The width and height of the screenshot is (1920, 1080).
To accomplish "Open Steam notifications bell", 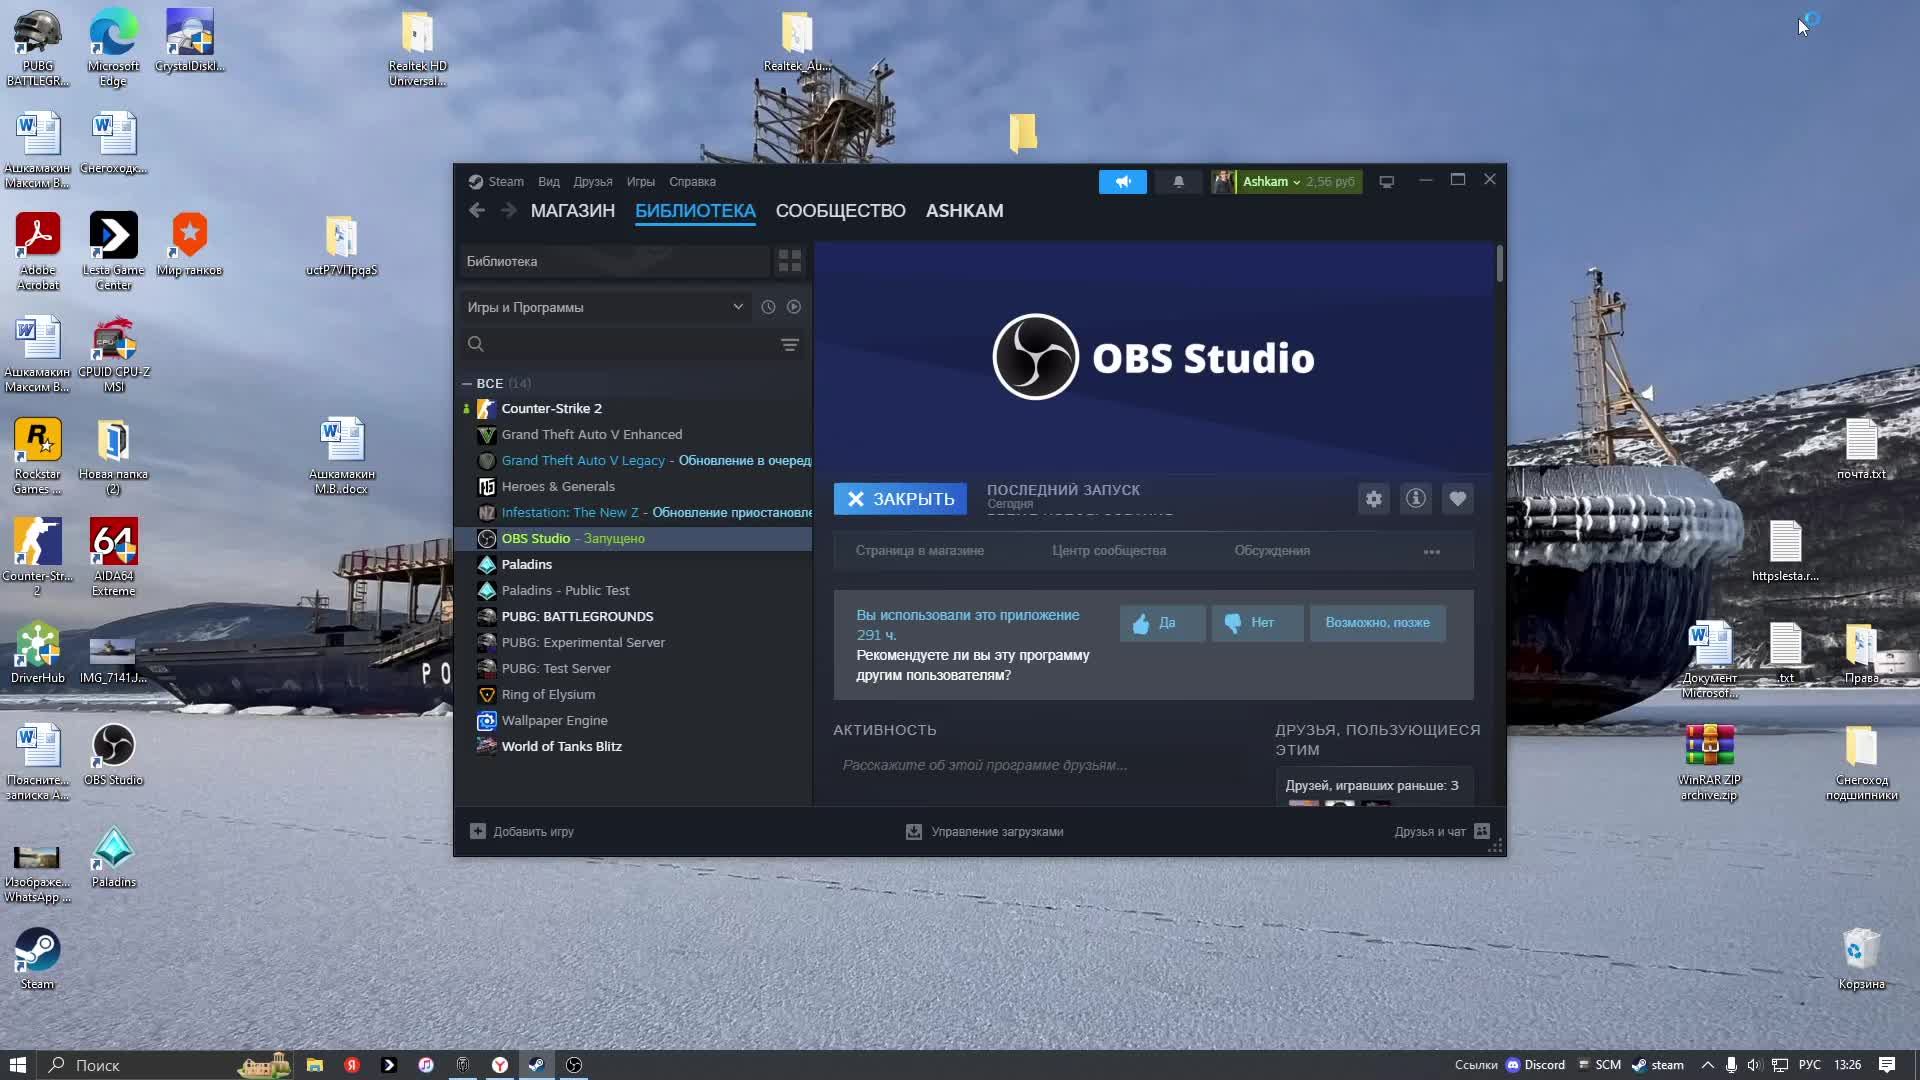I will click(1178, 182).
